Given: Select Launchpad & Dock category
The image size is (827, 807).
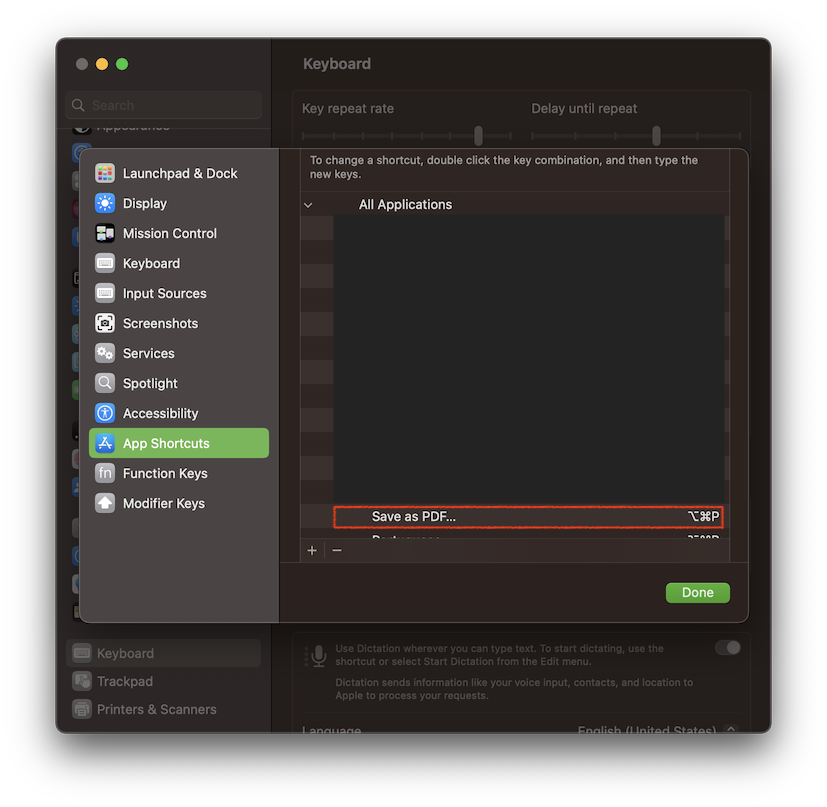Looking at the screenshot, I should (x=179, y=173).
